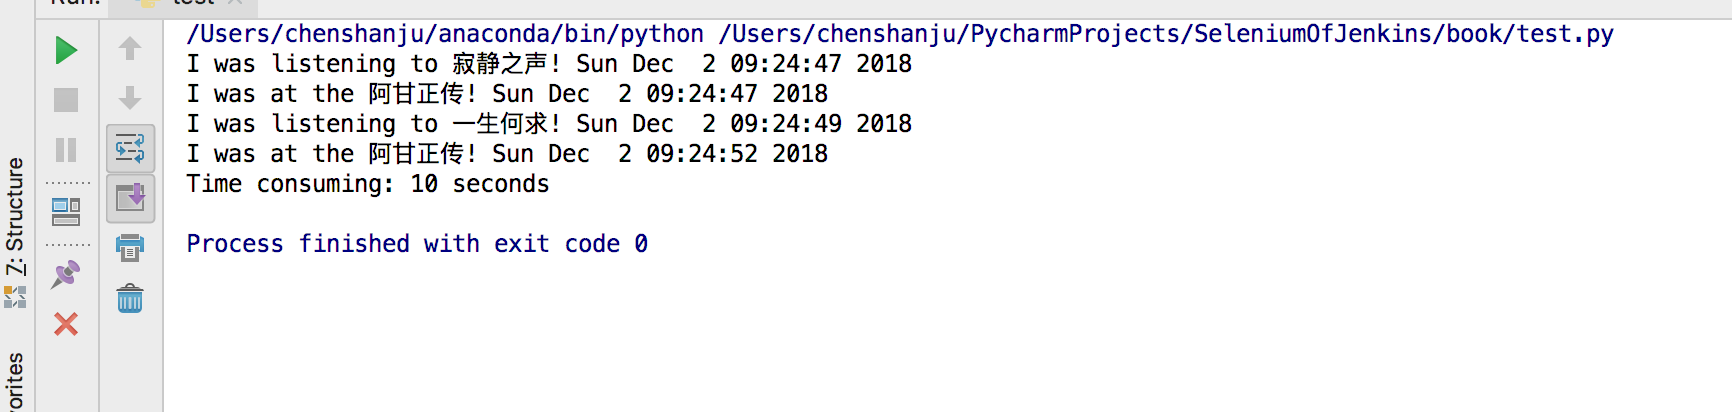Click the anaconda python interpreter path
Viewport: 1732px width, 412px height.
pyautogui.click(x=445, y=34)
